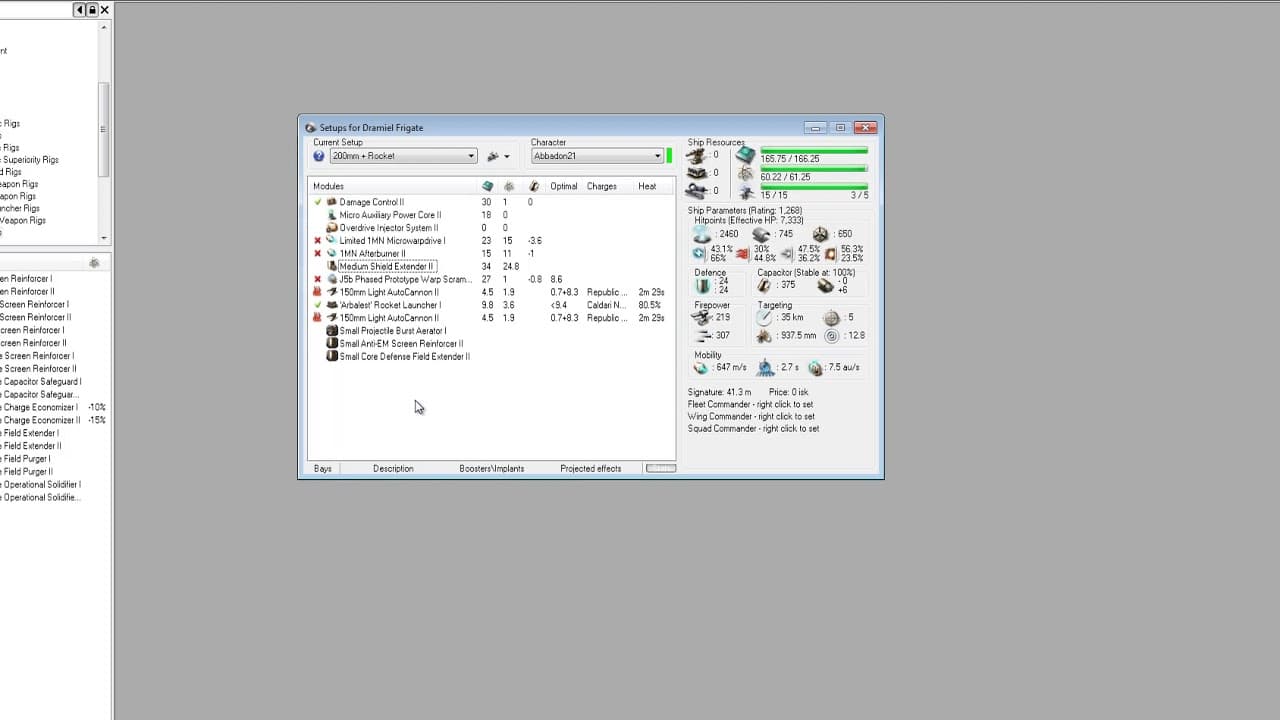Click the CPU usage green progress bar
The height and width of the screenshot is (720, 1280).
[814, 151]
